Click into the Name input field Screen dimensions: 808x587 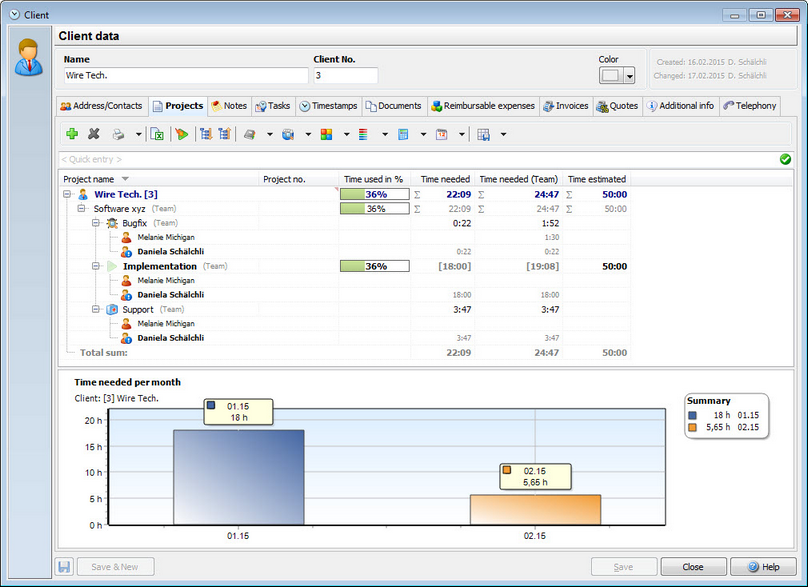[186, 76]
